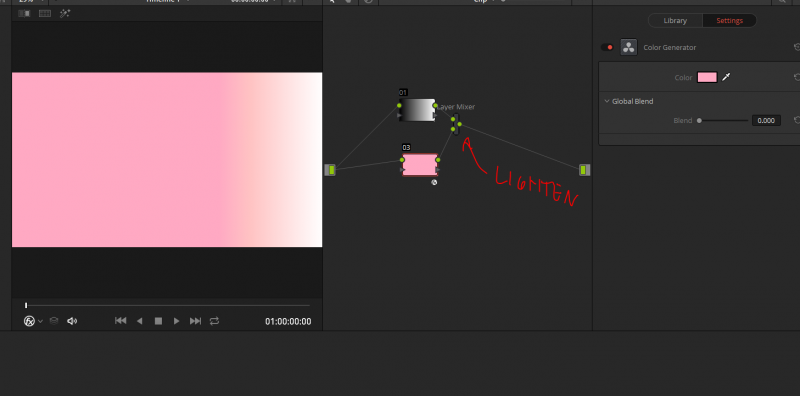Image resolution: width=800 pixels, height=396 pixels.
Task: Play the clip in reverse
Action: click(139, 321)
